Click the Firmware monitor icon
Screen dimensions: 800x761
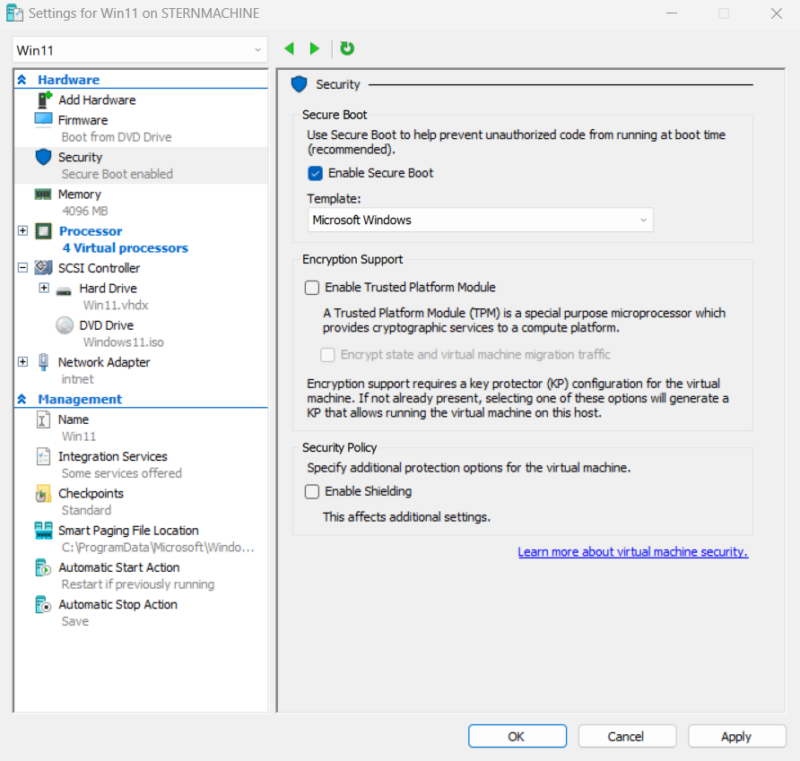pyautogui.click(x=43, y=119)
